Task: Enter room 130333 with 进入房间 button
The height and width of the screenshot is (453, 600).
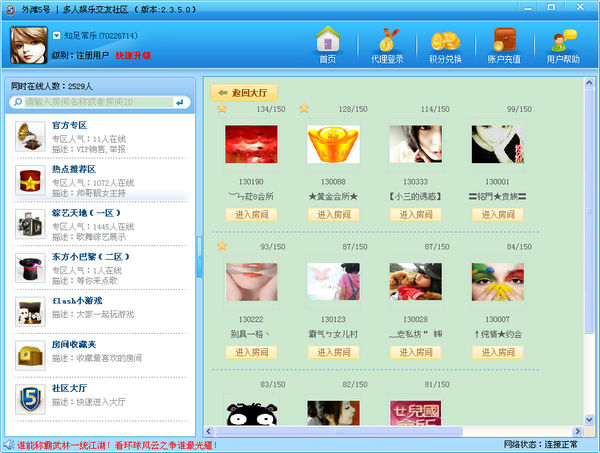Action: [x=416, y=215]
